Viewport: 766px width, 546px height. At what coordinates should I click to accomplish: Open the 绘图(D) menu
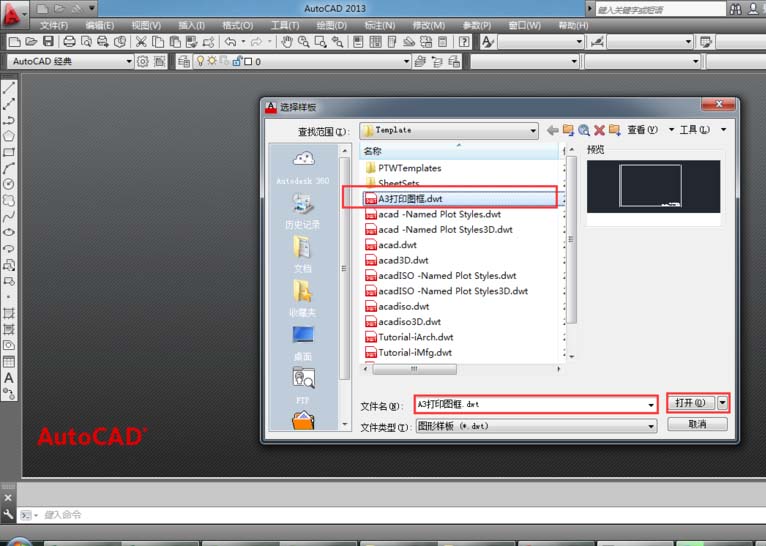tap(331, 25)
